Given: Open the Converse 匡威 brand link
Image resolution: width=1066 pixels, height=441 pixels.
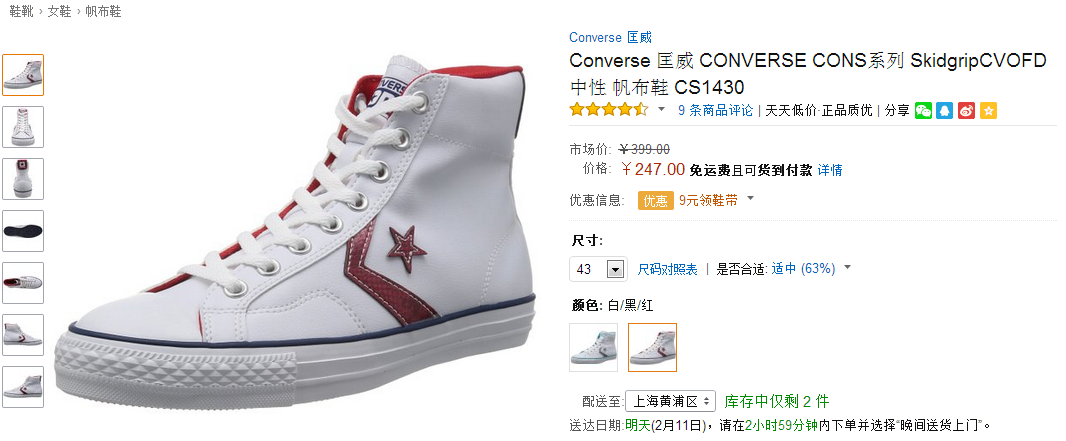Looking at the screenshot, I should tap(610, 37).
